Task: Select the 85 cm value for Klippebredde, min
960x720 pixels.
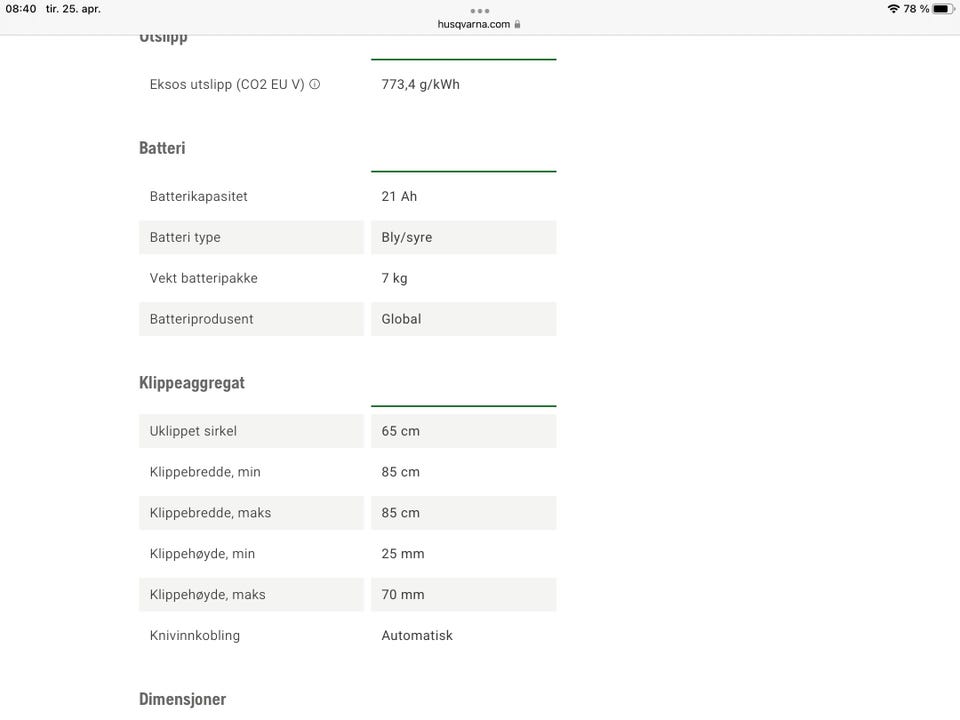Action: [401, 472]
